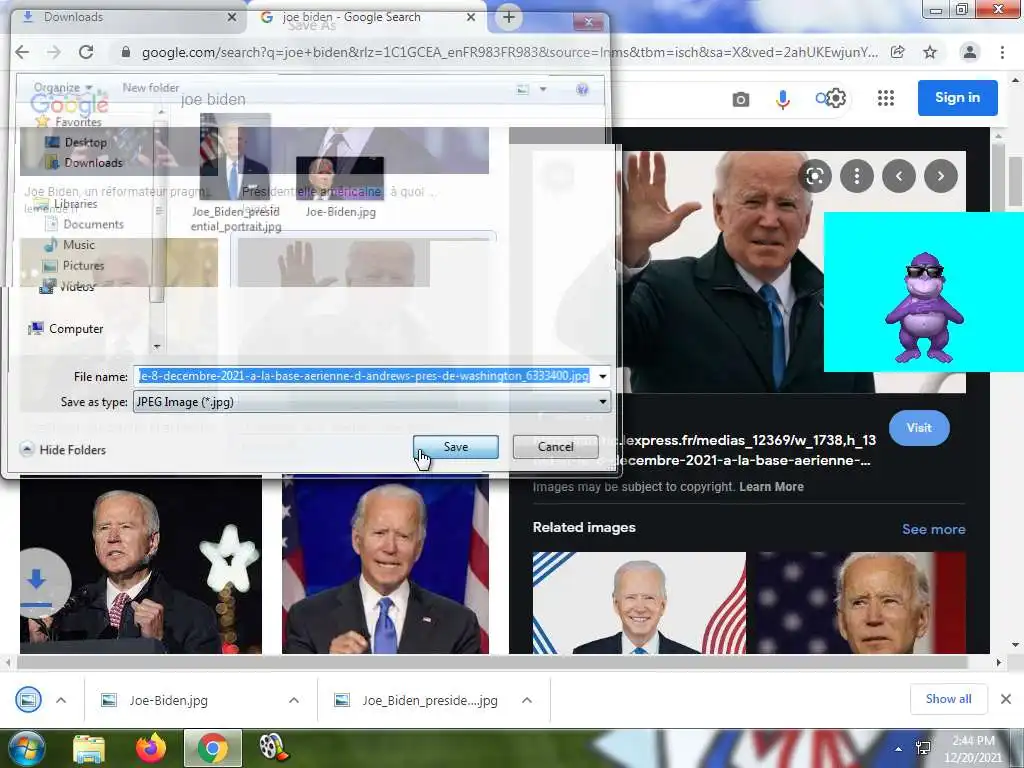Open the Biden with white star thumbnail

(140, 564)
